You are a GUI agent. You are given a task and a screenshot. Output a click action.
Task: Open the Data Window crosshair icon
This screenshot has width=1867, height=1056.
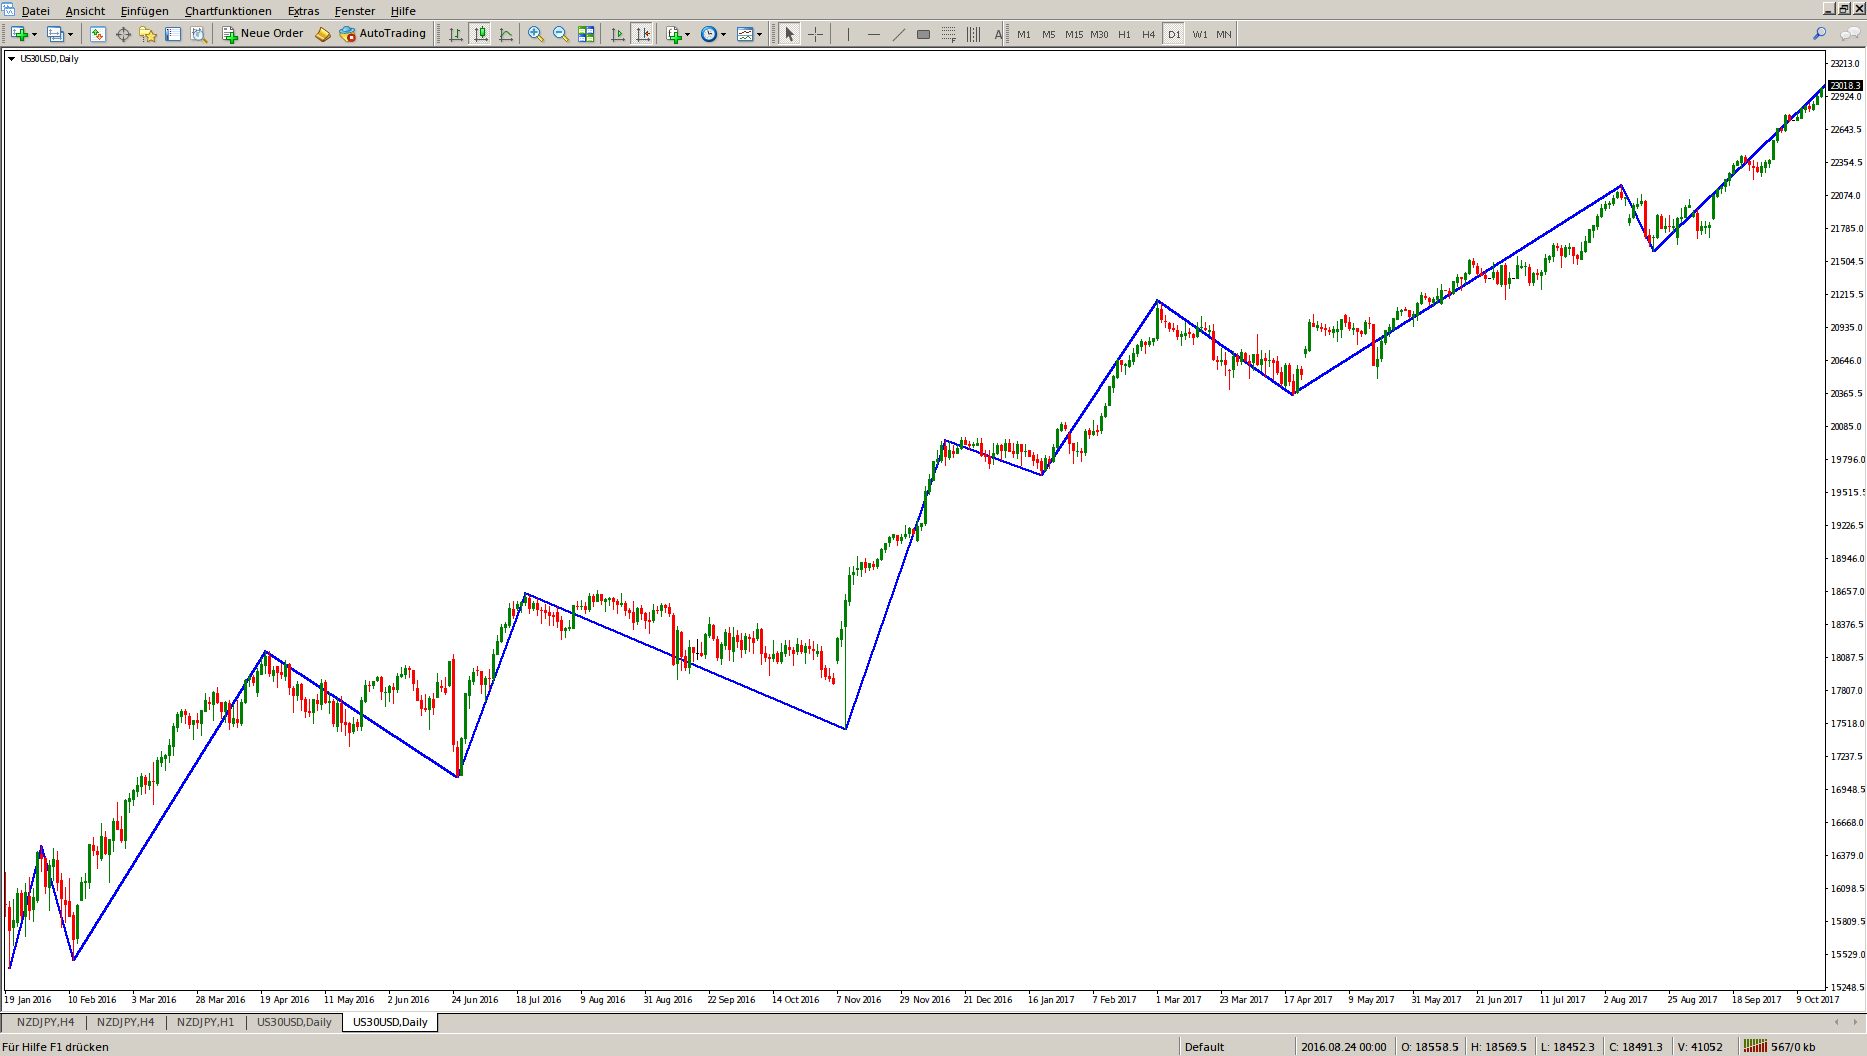123,34
